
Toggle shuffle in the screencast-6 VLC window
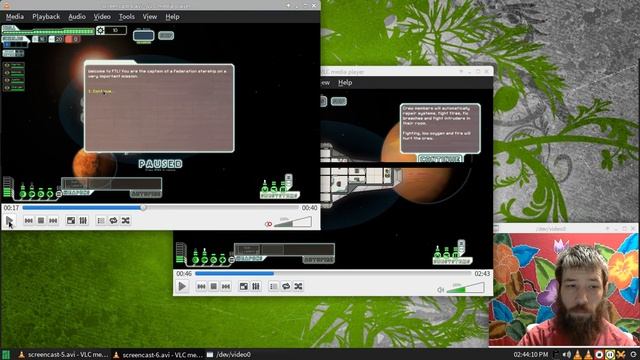click(x=298, y=287)
